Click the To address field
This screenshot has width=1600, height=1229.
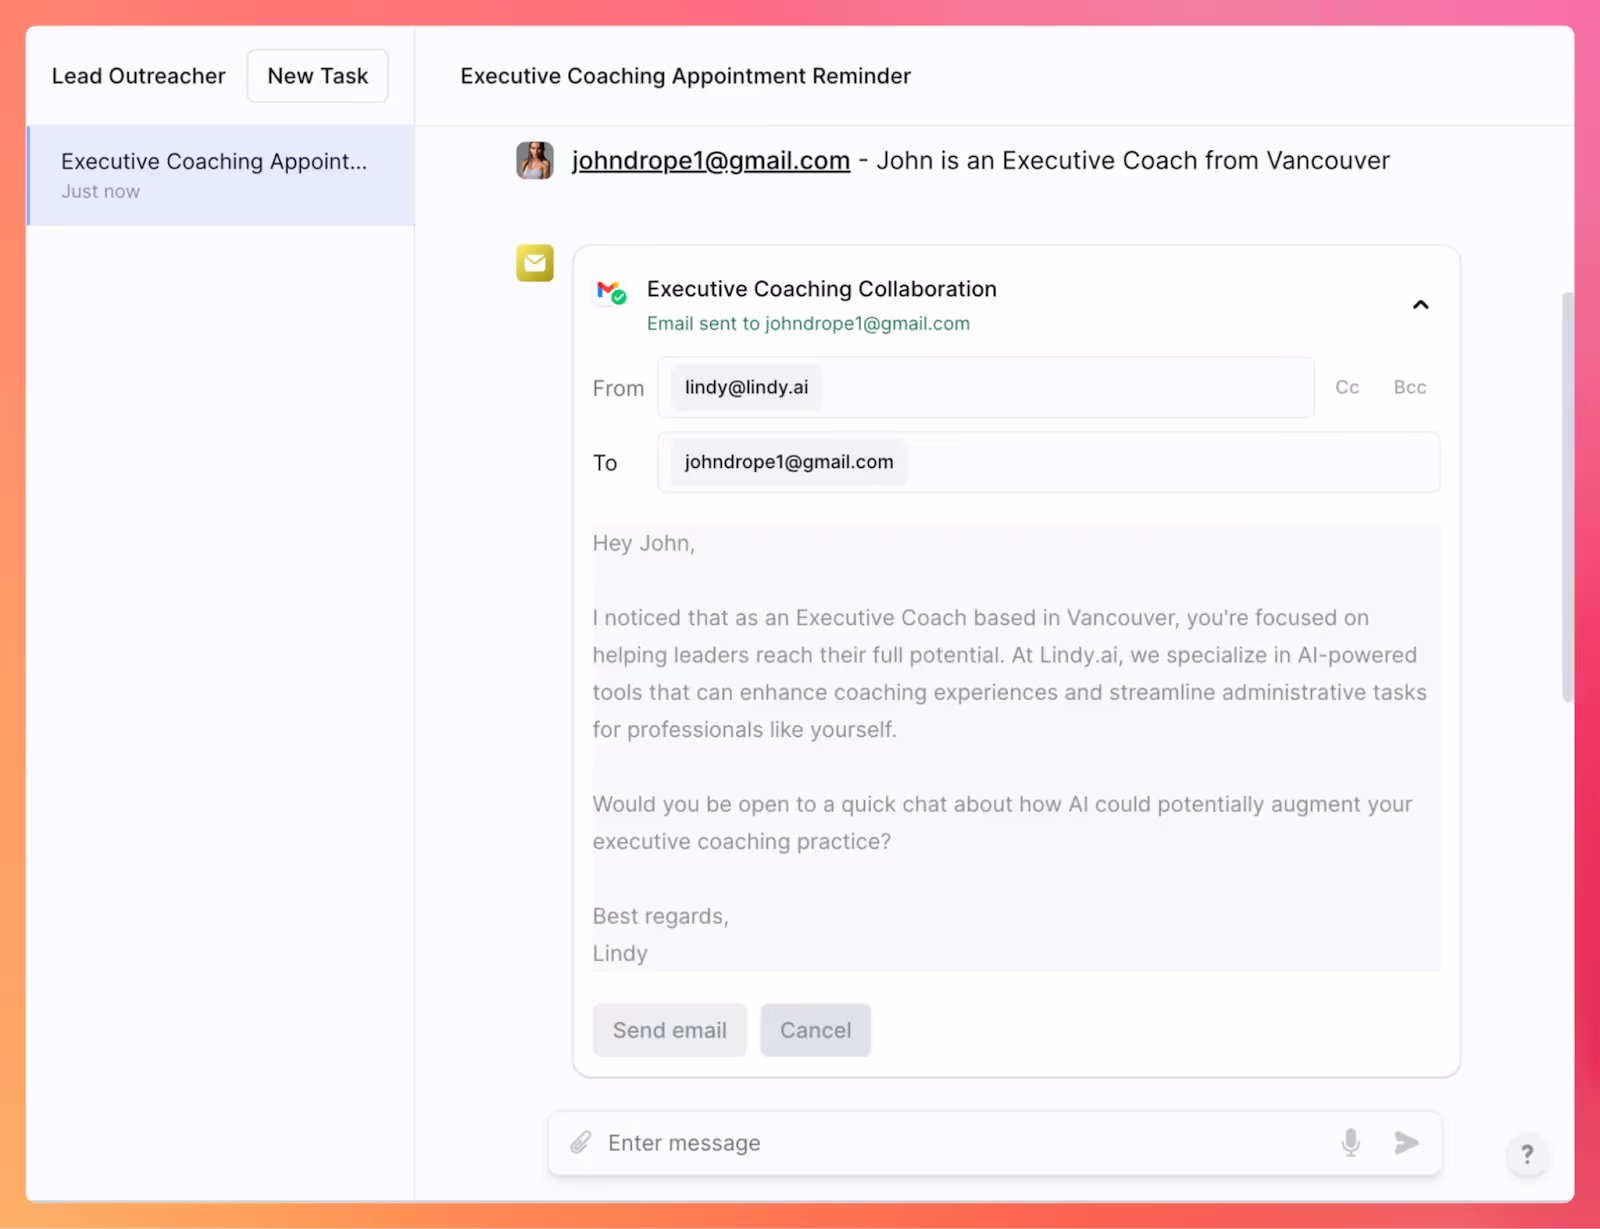point(1049,462)
